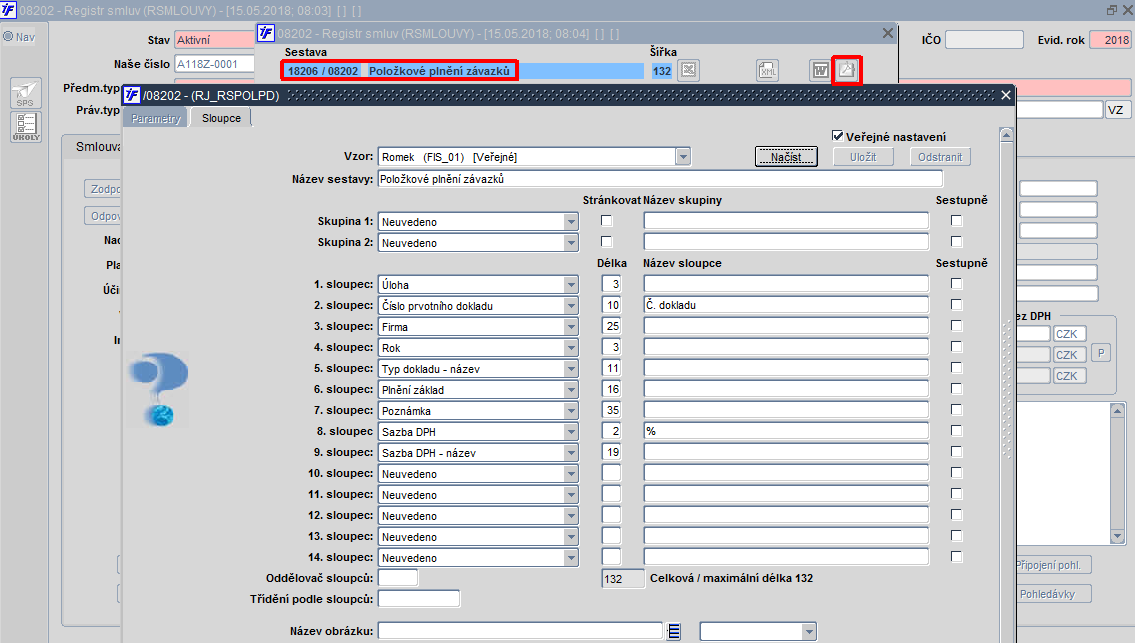Open the 3. sloupec Firma dropdown
This screenshot has height=643, width=1135.
[x=571, y=327]
